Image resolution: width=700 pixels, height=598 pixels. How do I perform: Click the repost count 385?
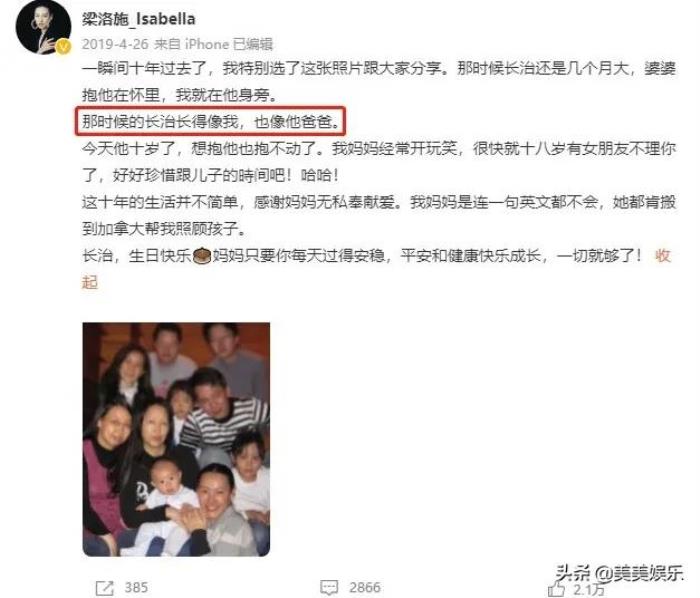[136, 587]
